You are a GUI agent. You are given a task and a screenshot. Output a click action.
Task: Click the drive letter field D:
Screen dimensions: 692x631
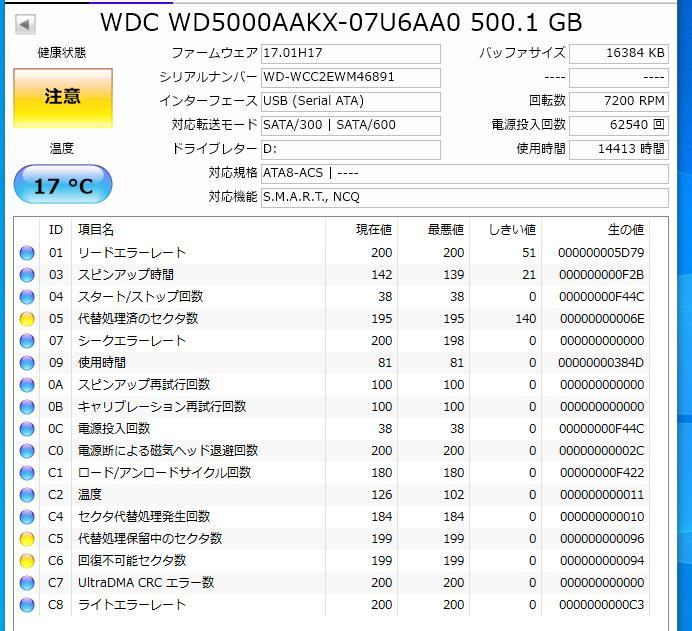pyautogui.click(x=351, y=150)
